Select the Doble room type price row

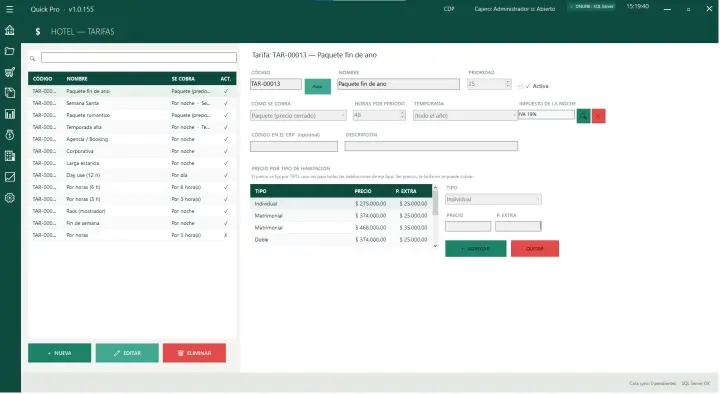point(341,240)
